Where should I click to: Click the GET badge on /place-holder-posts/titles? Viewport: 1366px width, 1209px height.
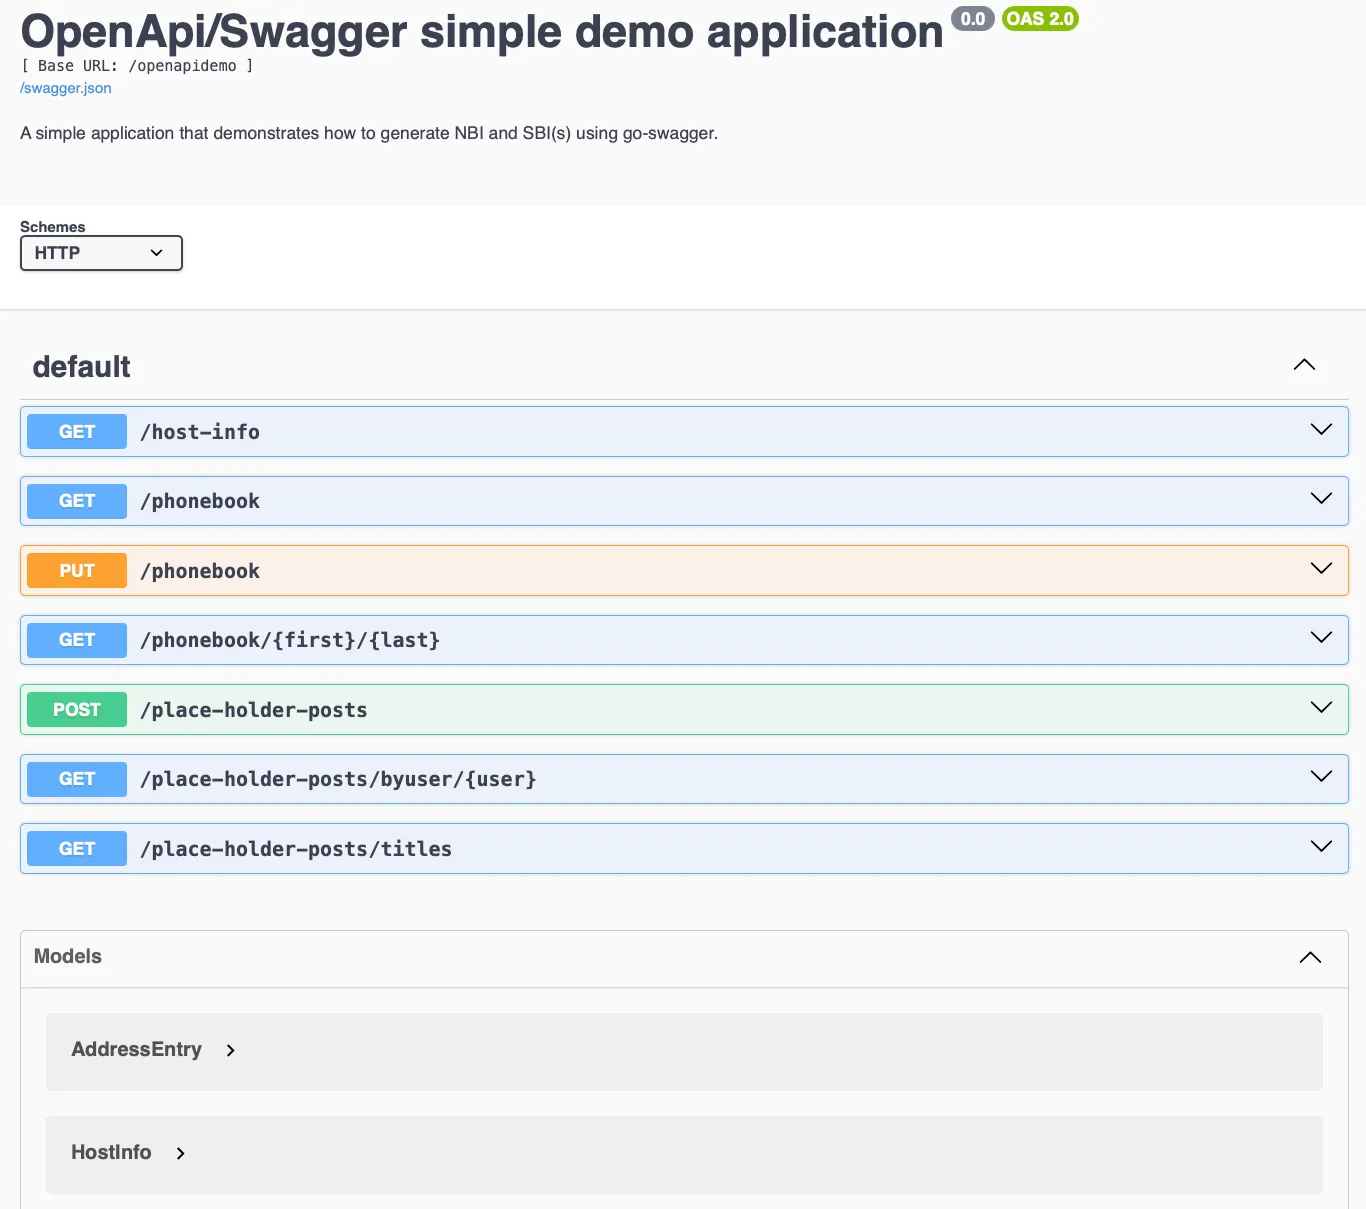pyautogui.click(x=76, y=848)
